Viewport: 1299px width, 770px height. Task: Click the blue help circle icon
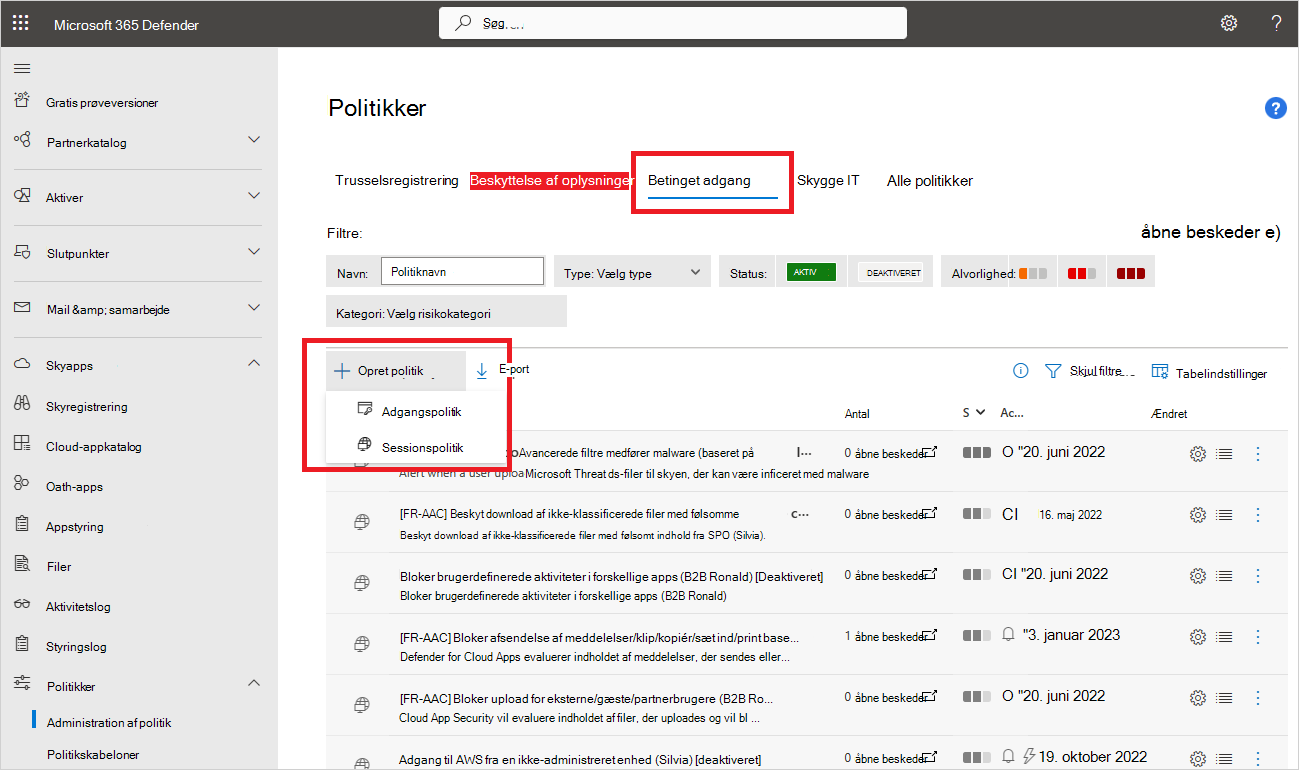[x=1275, y=109]
